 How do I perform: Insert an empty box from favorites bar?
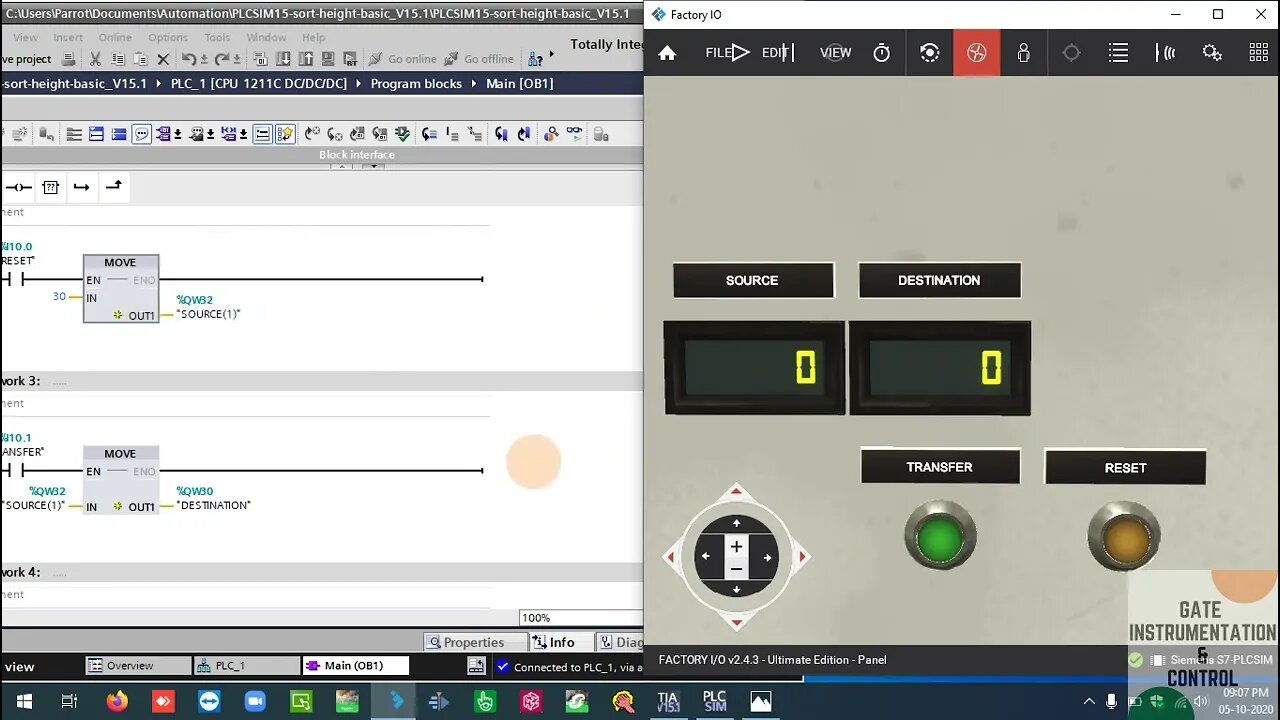(x=50, y=187)
